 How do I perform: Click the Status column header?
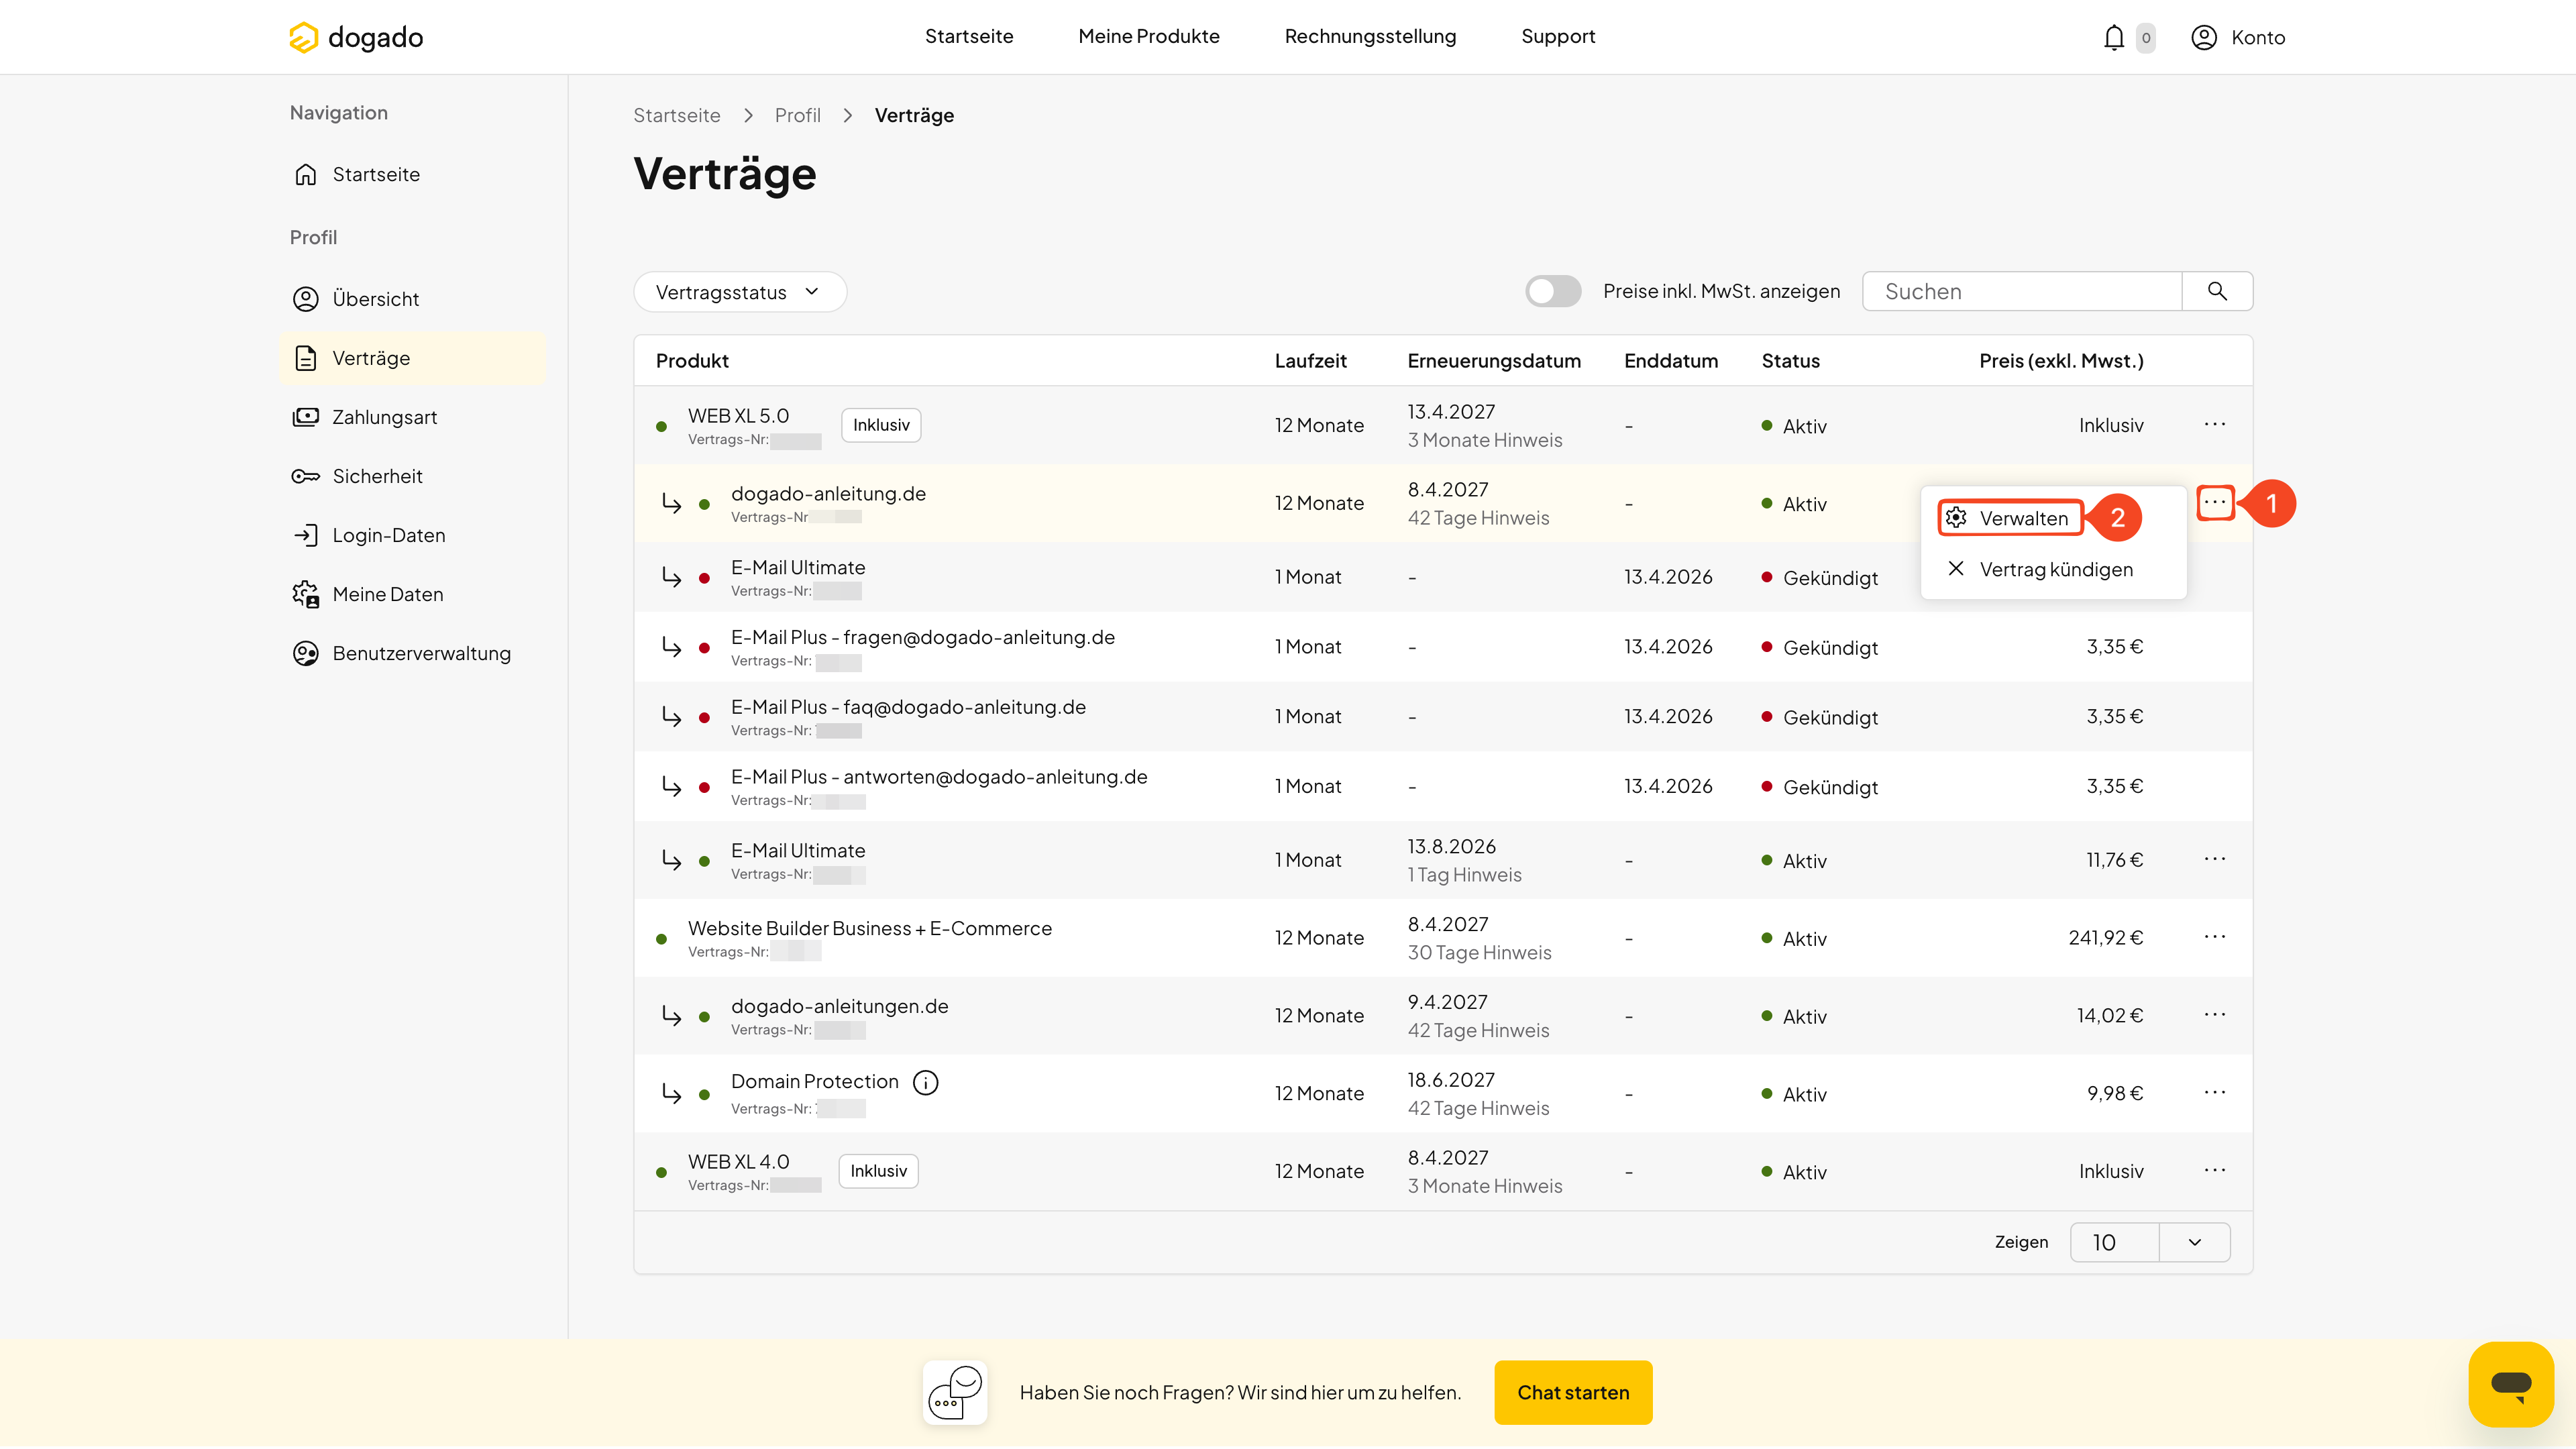pos(1790,361)
